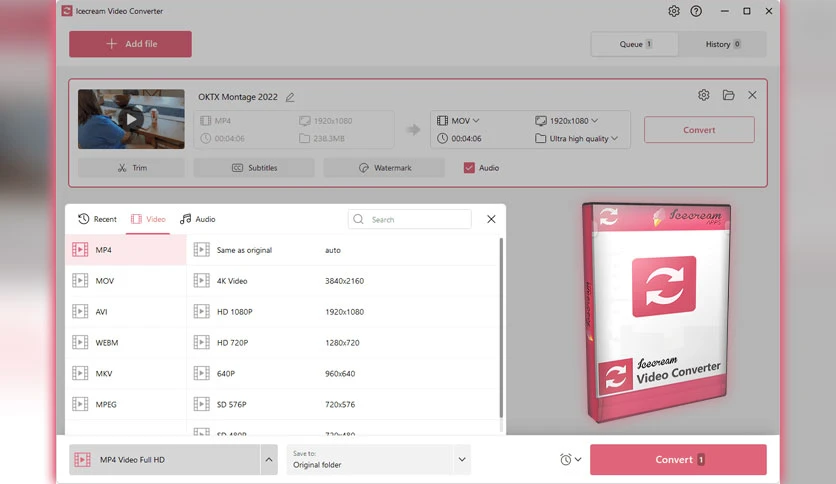Screen dimensions: 836x484
Task: Click the 640P film icon
Action: 202,373
